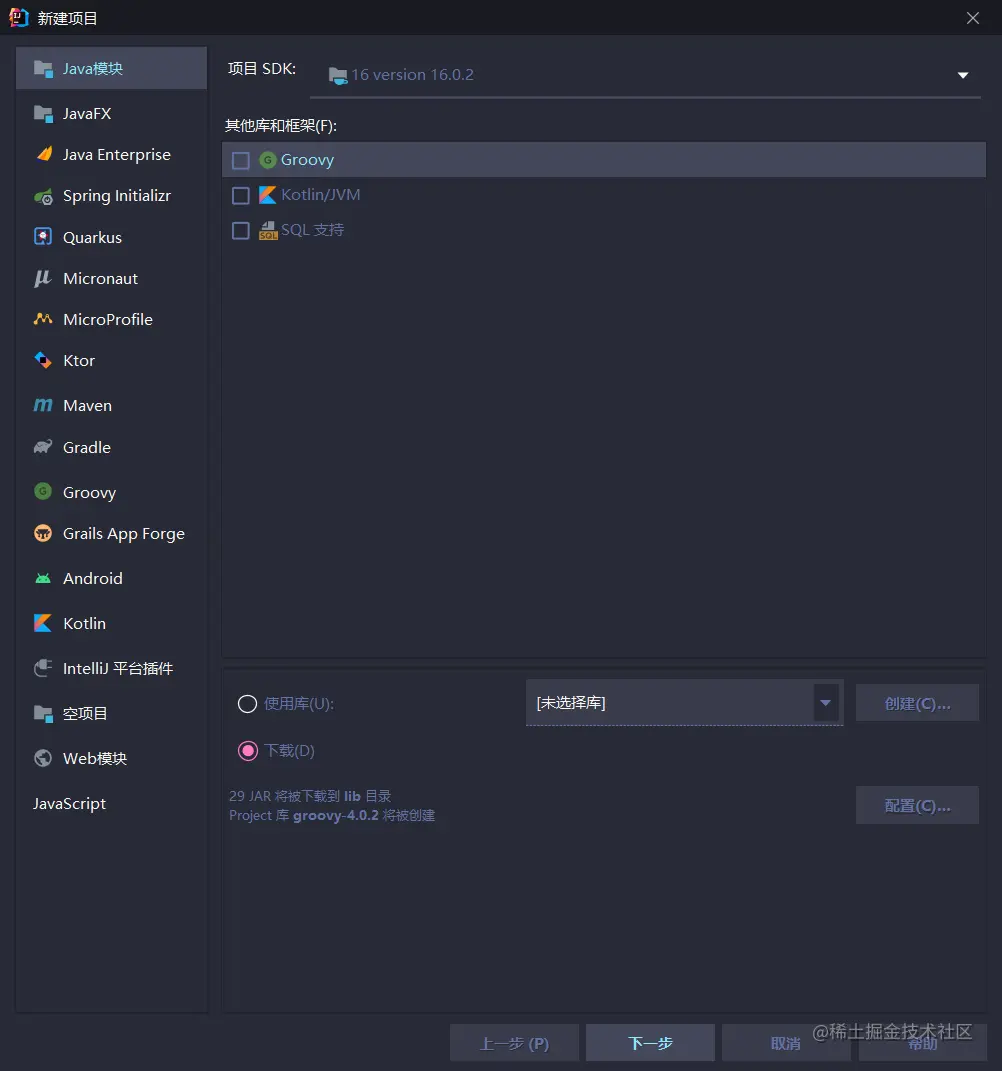Click the Java模块 folder icon
The height and width of the screenshot is (1071, 1002).
click(43, 69)
